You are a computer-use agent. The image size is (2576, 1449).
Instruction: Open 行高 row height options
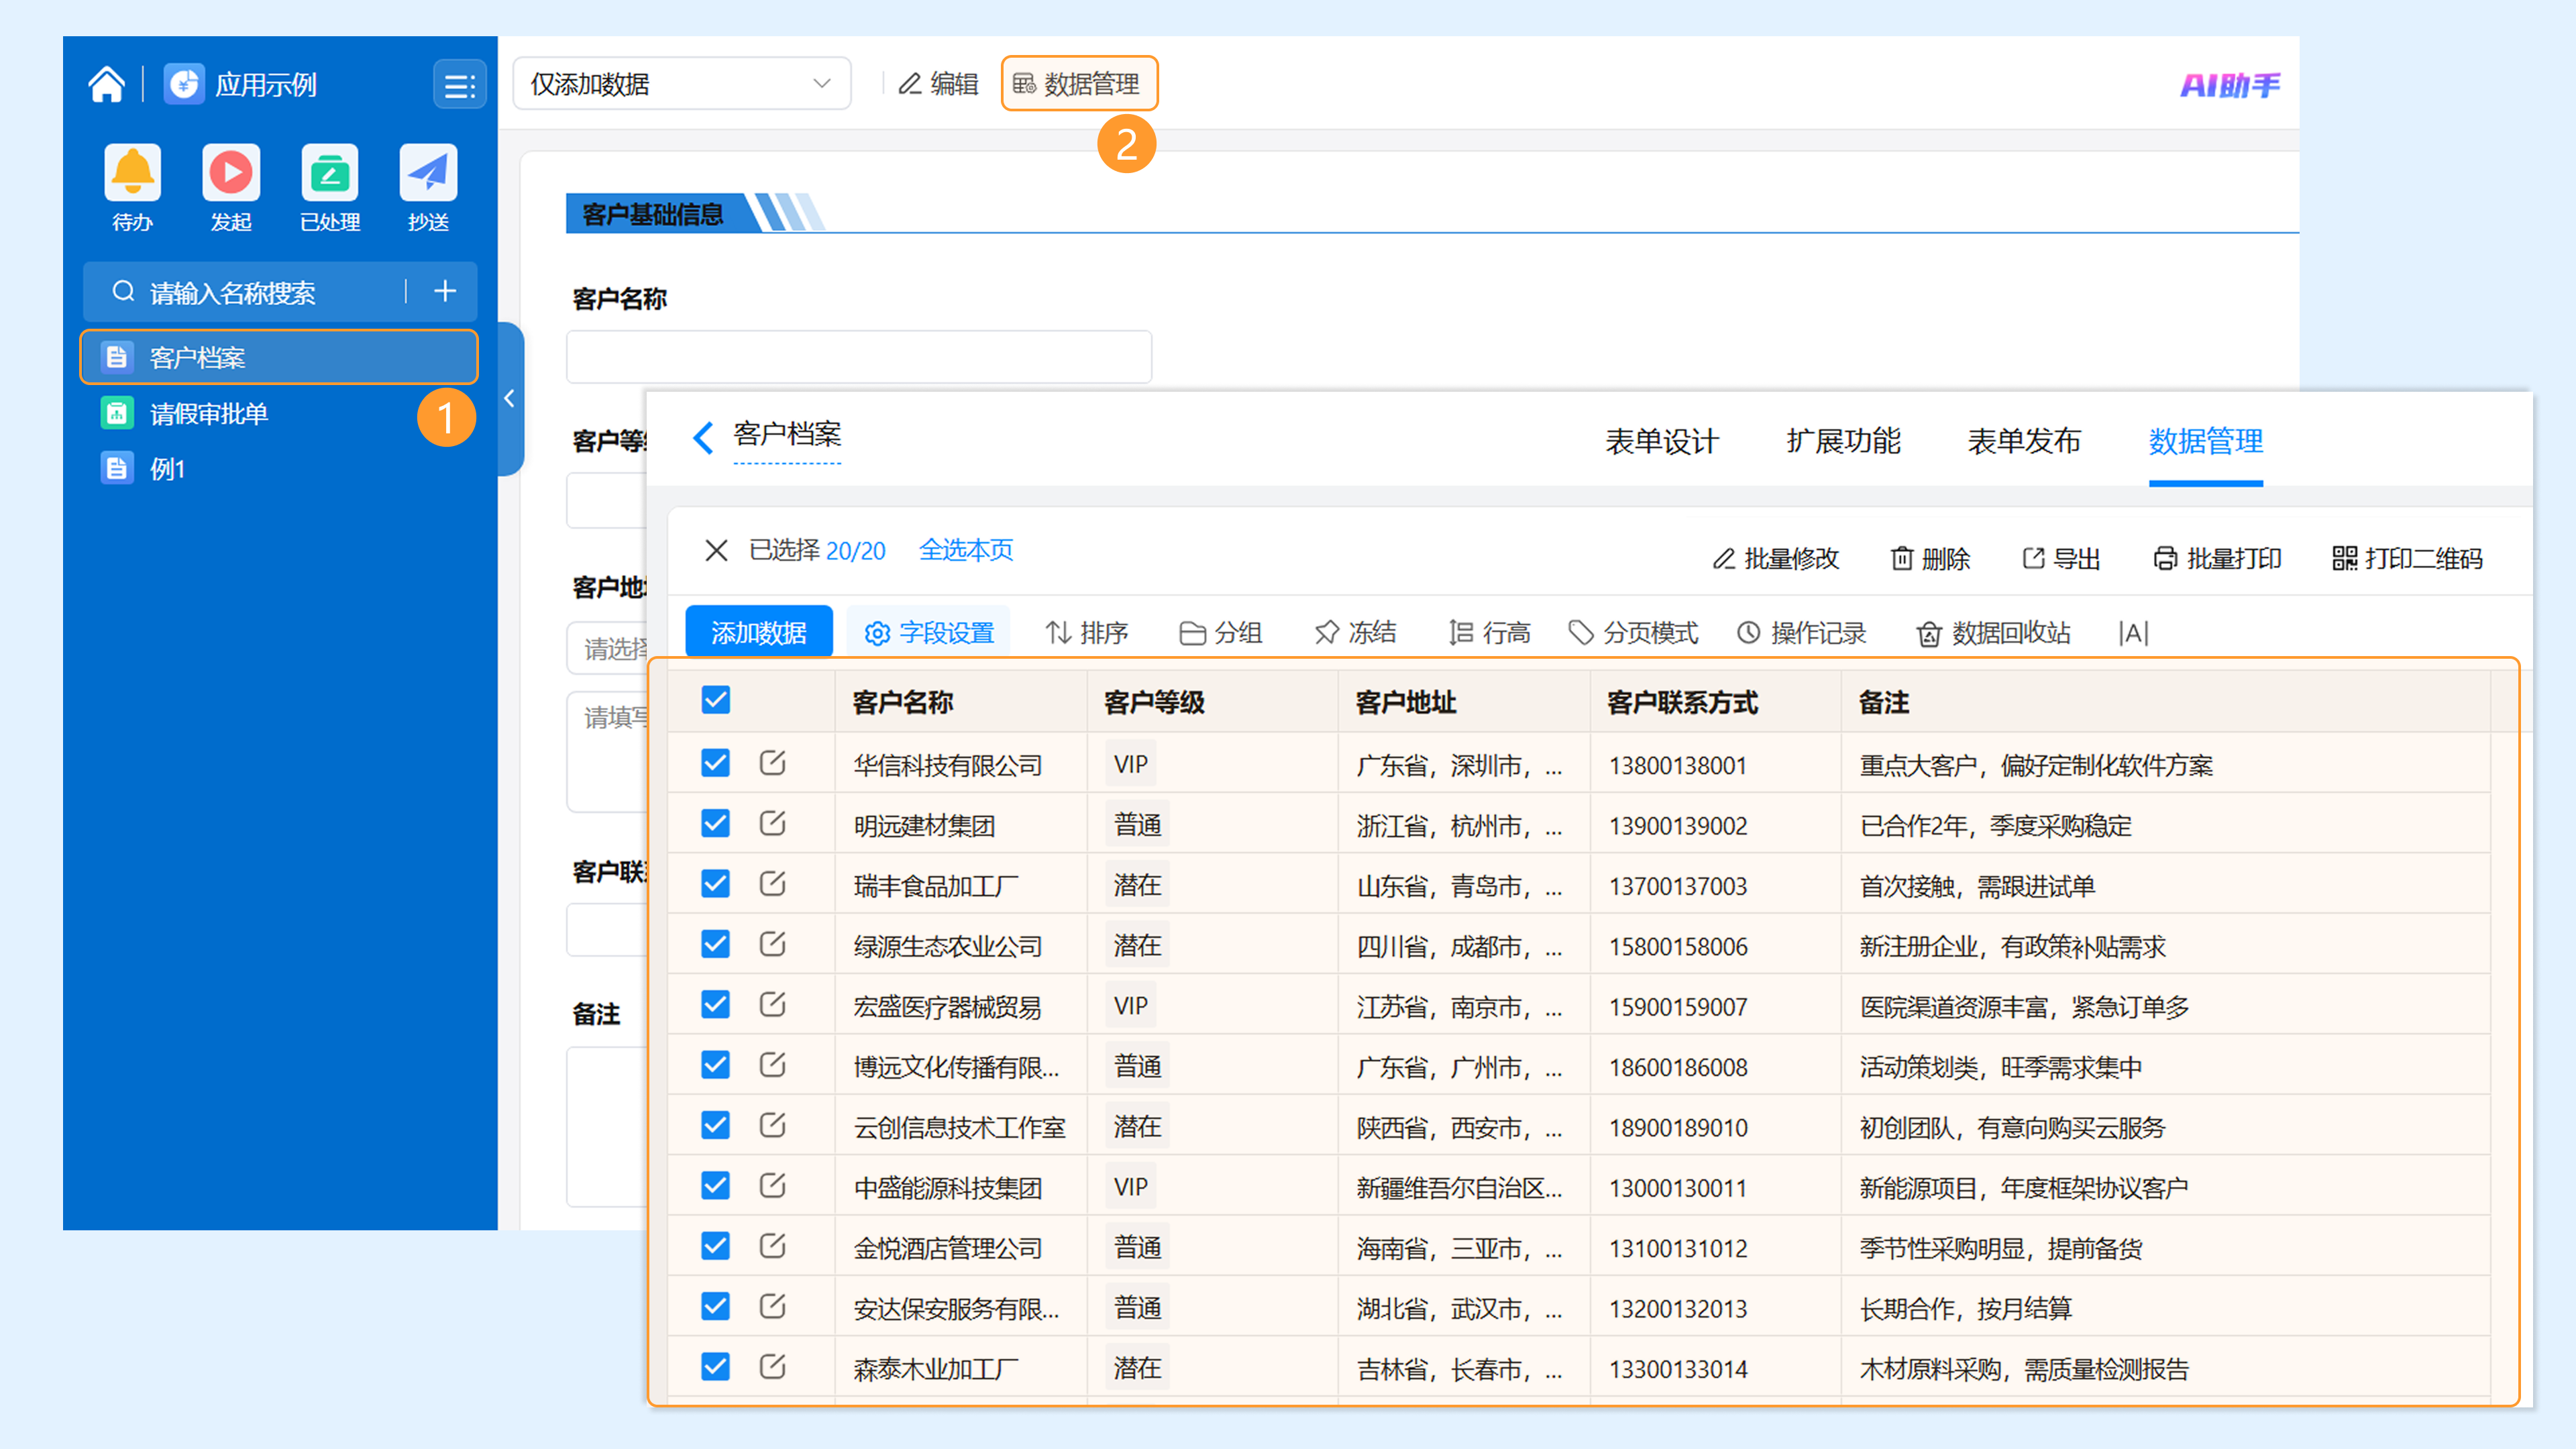[x=1489, y=633]
